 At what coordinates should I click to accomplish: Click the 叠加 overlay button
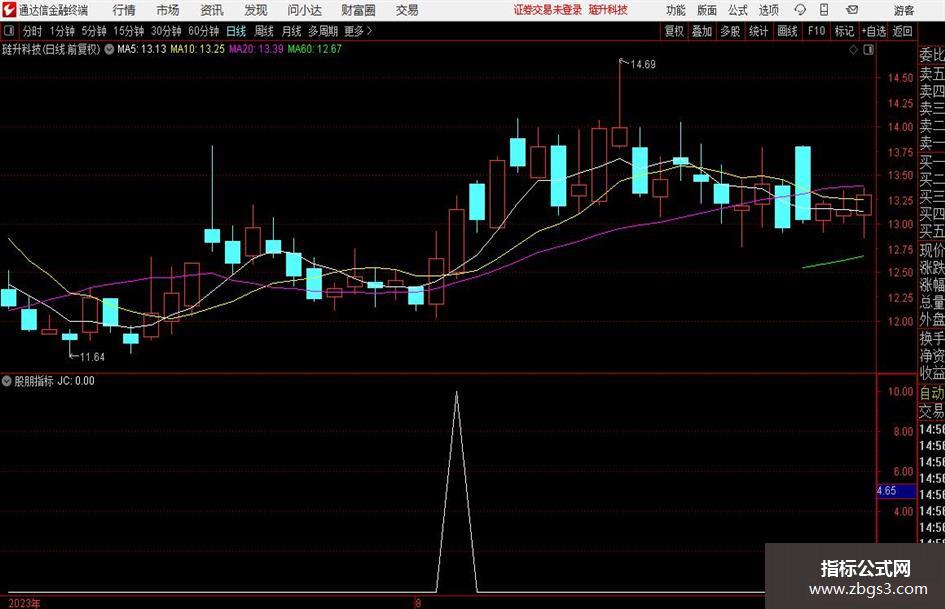click(702, 31)
